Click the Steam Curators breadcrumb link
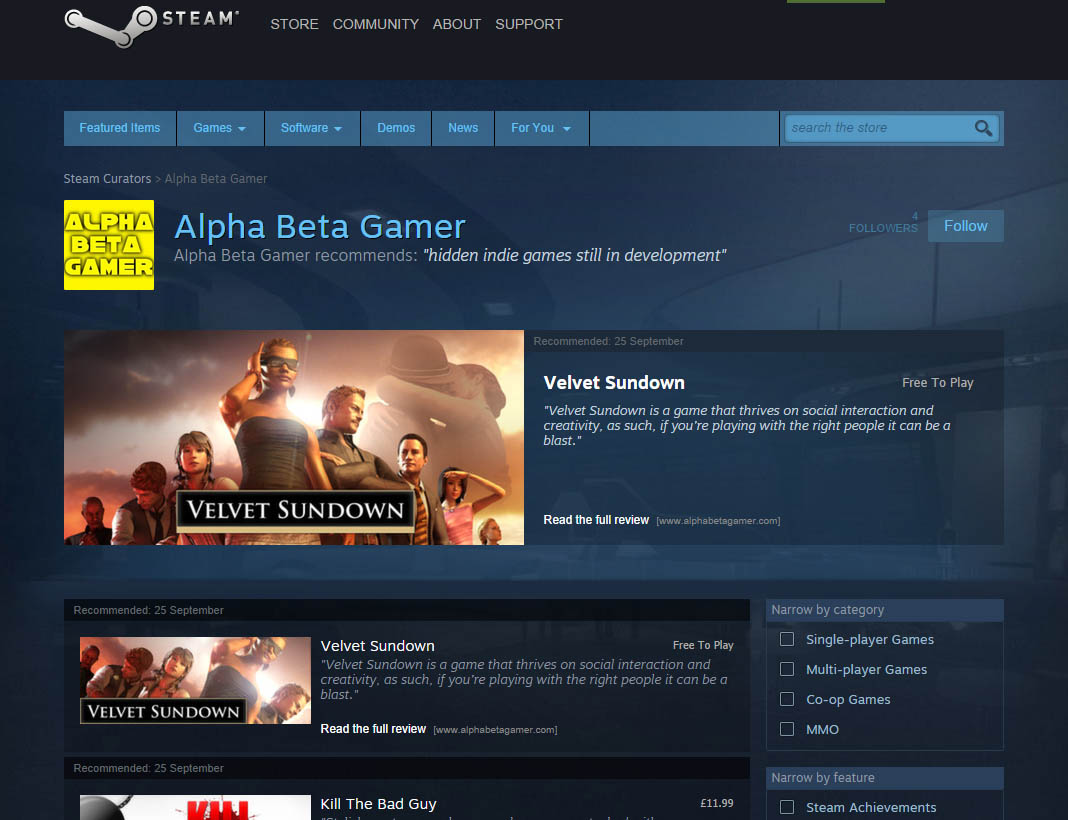Screen dimensions: 1068x820 [107, 179]
